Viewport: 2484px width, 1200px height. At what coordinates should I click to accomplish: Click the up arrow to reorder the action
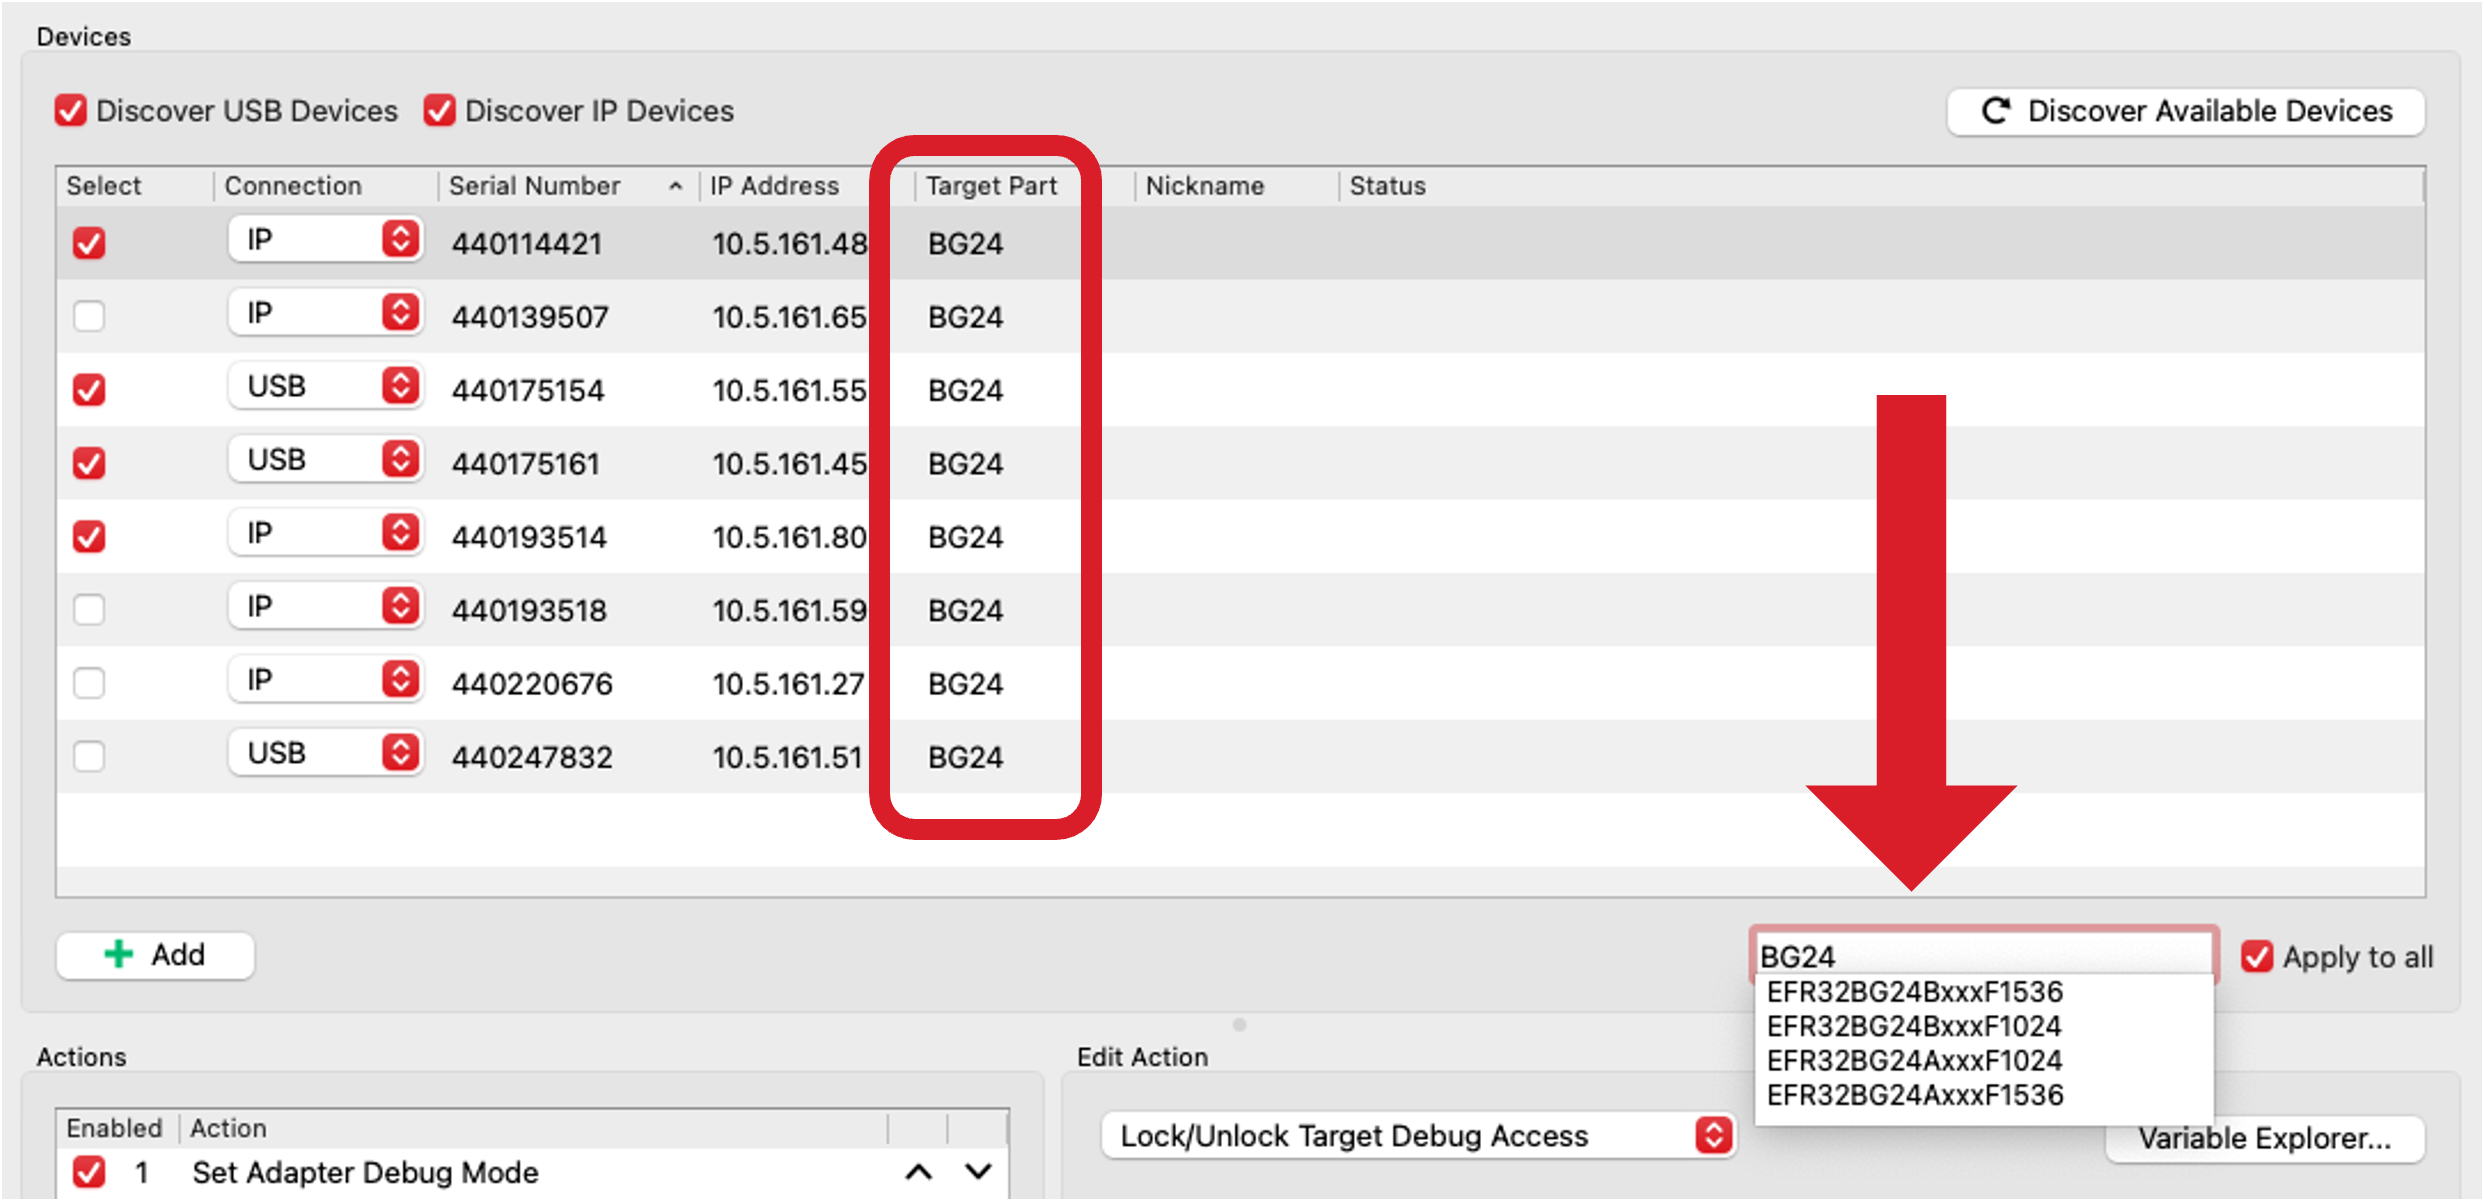point(916,1171)
